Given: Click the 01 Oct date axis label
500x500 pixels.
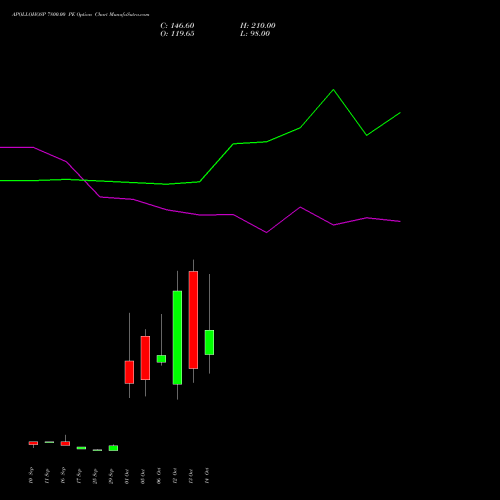Looking at the screenshot, I should [127, 476].
